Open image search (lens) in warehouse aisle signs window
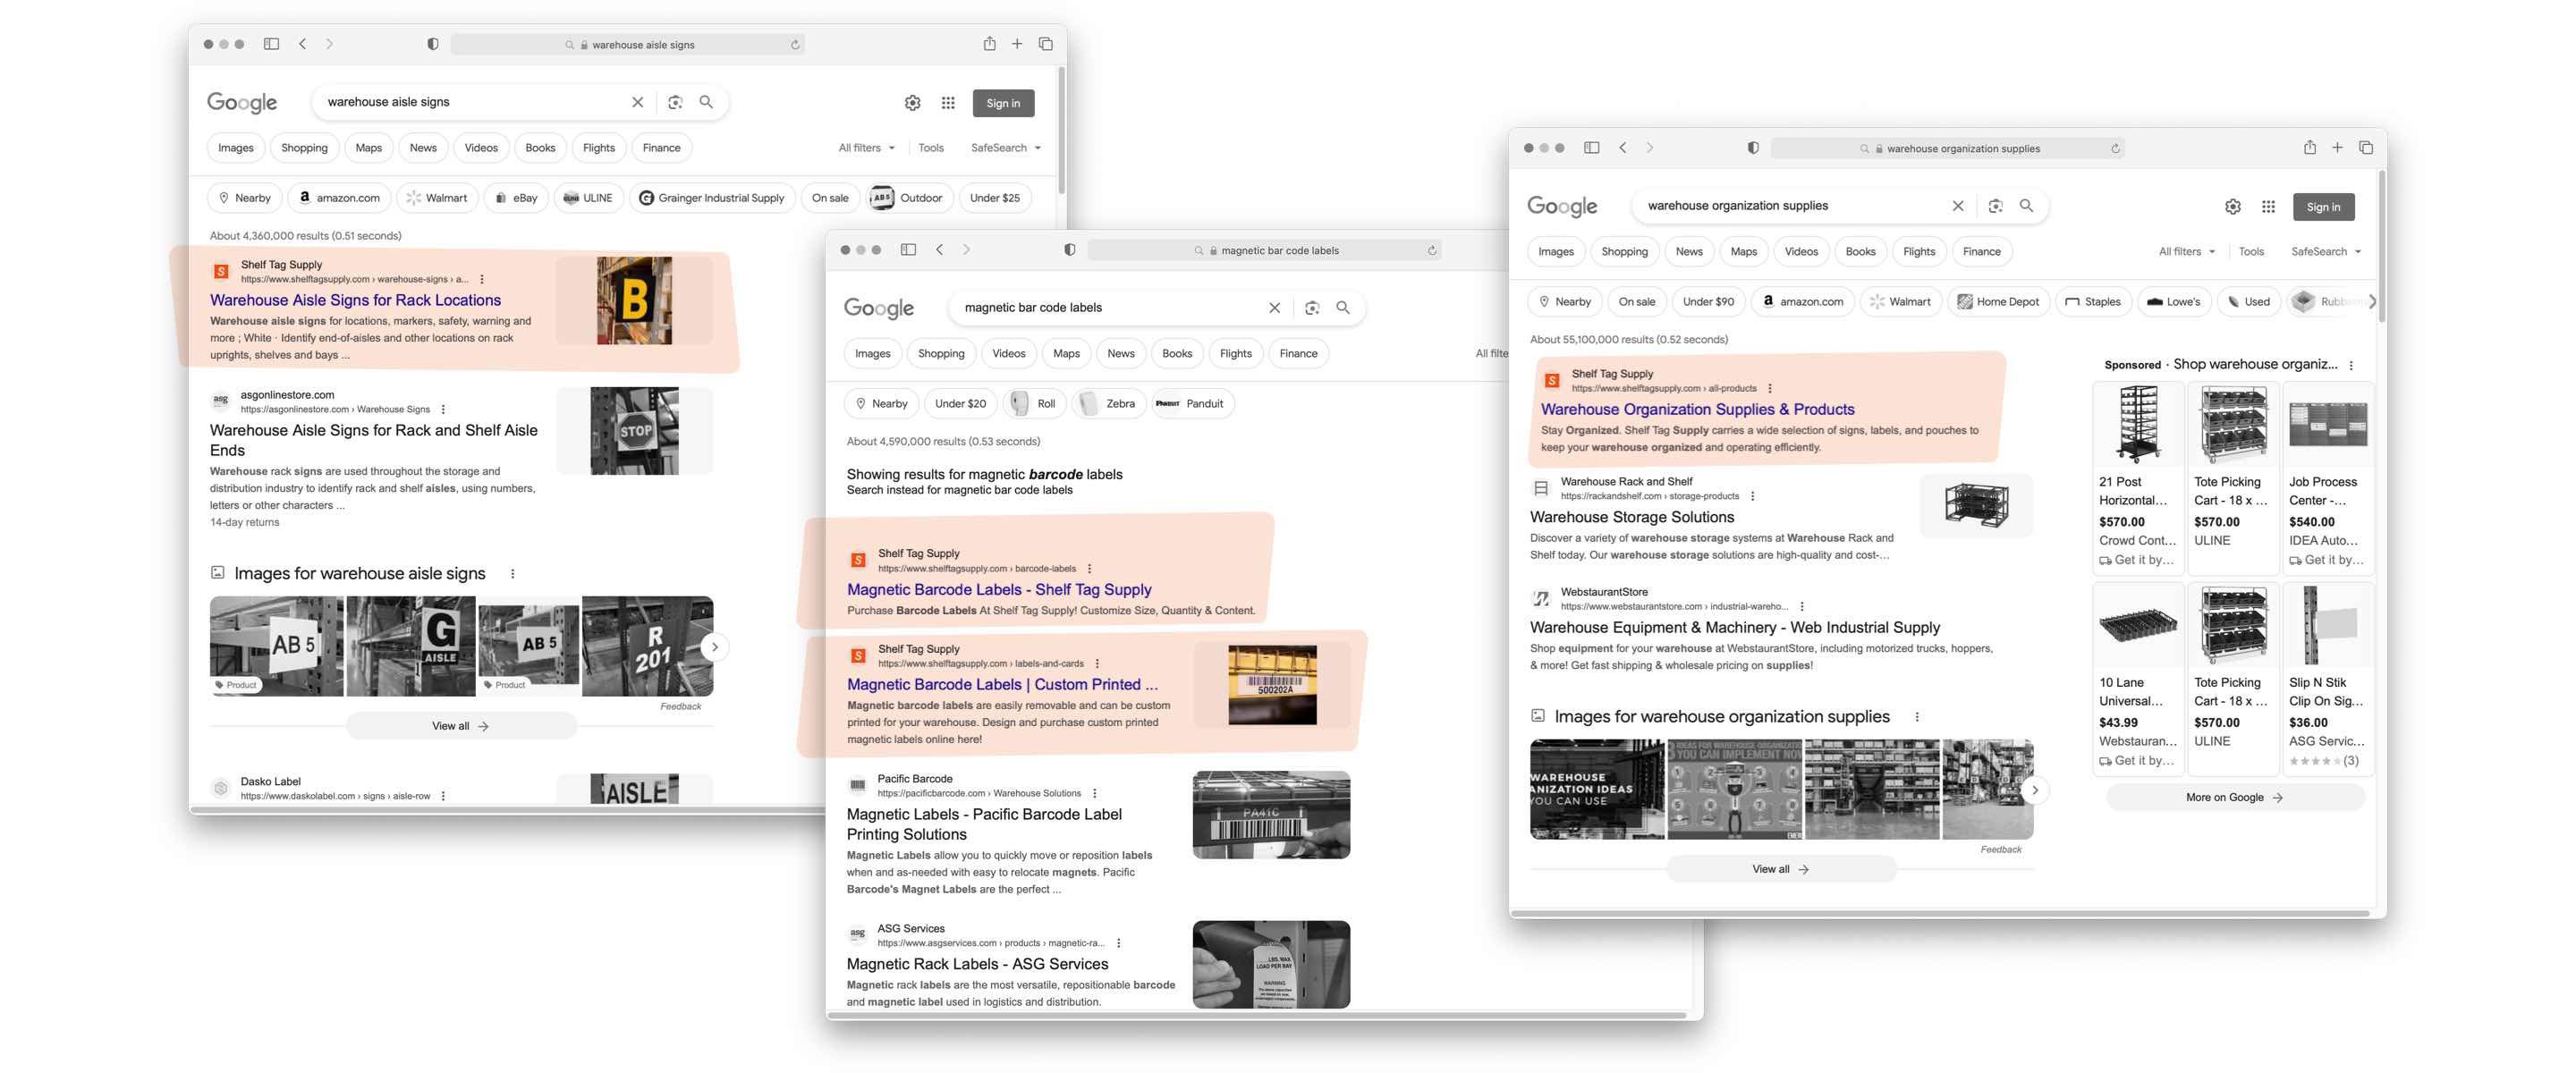Screen dimensions: 2576x1073 (675, 102)
